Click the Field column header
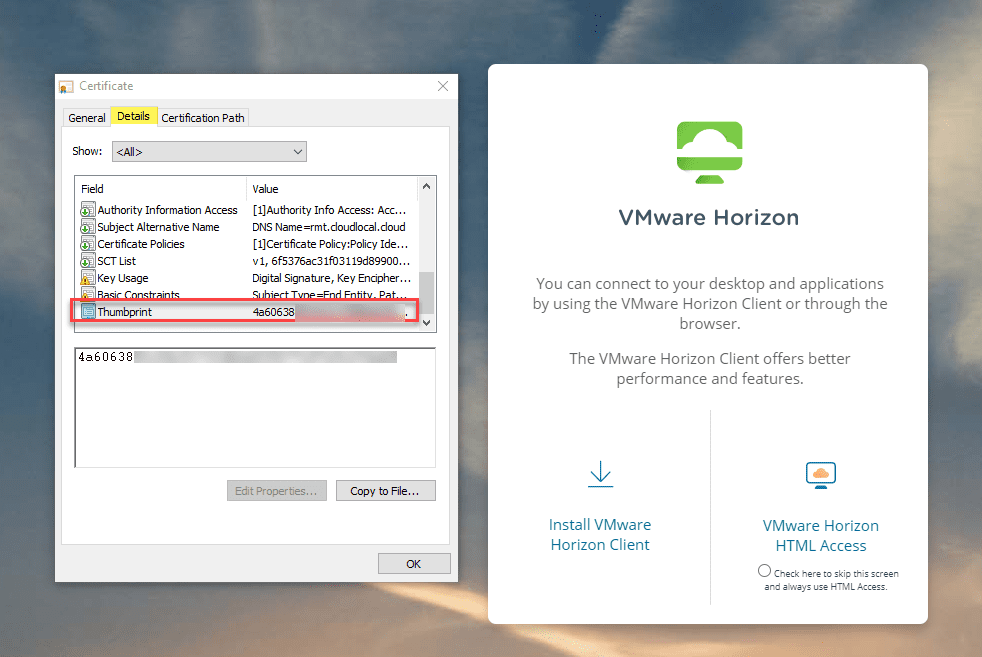982x657 pixels. pos(161,189)
